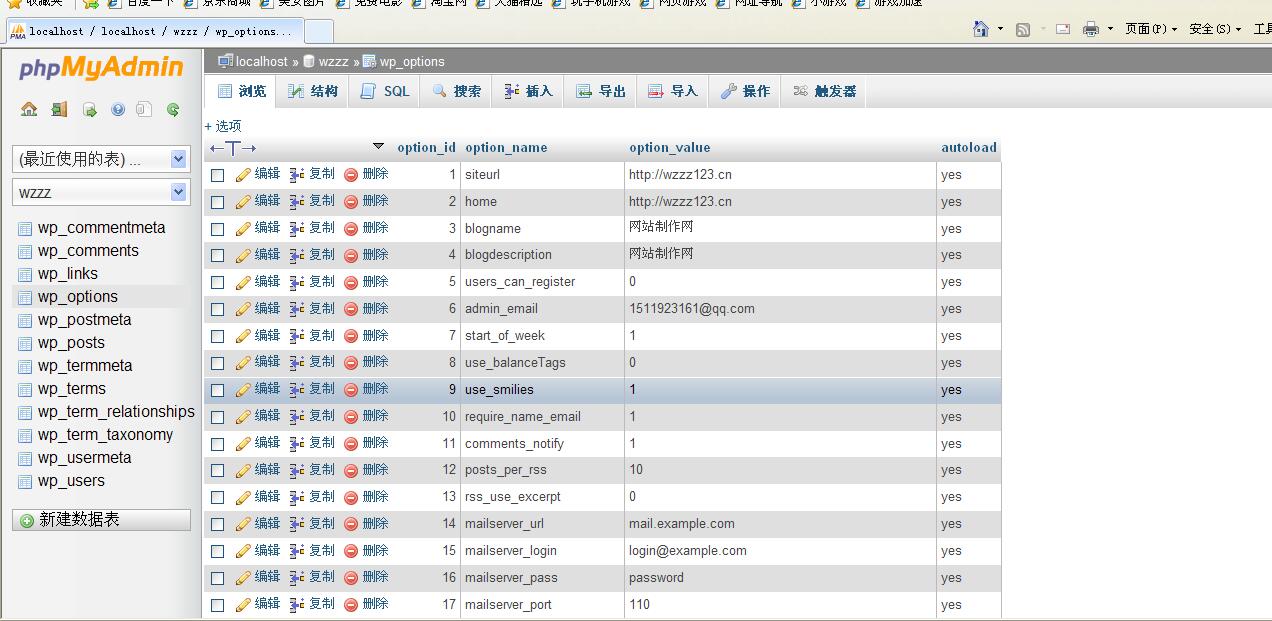Image resolution: width=1272 pixels, height=621 pixels.
Task: Click the email value 1511923161@qq.com
Action: point(692,309)
